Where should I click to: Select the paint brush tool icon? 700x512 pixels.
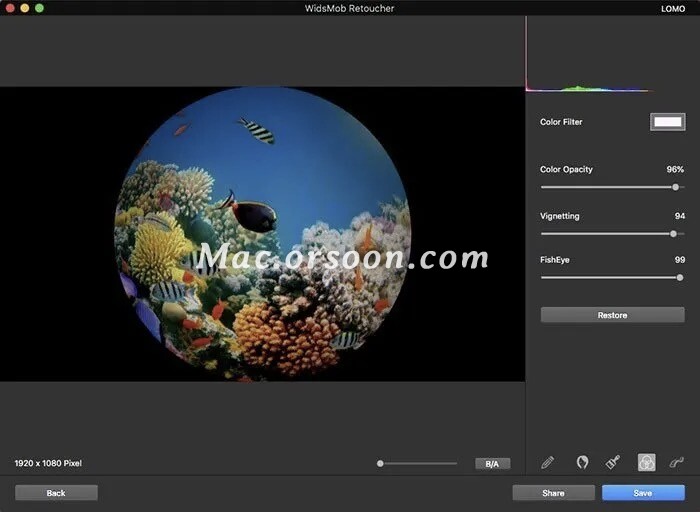point(613,462)
